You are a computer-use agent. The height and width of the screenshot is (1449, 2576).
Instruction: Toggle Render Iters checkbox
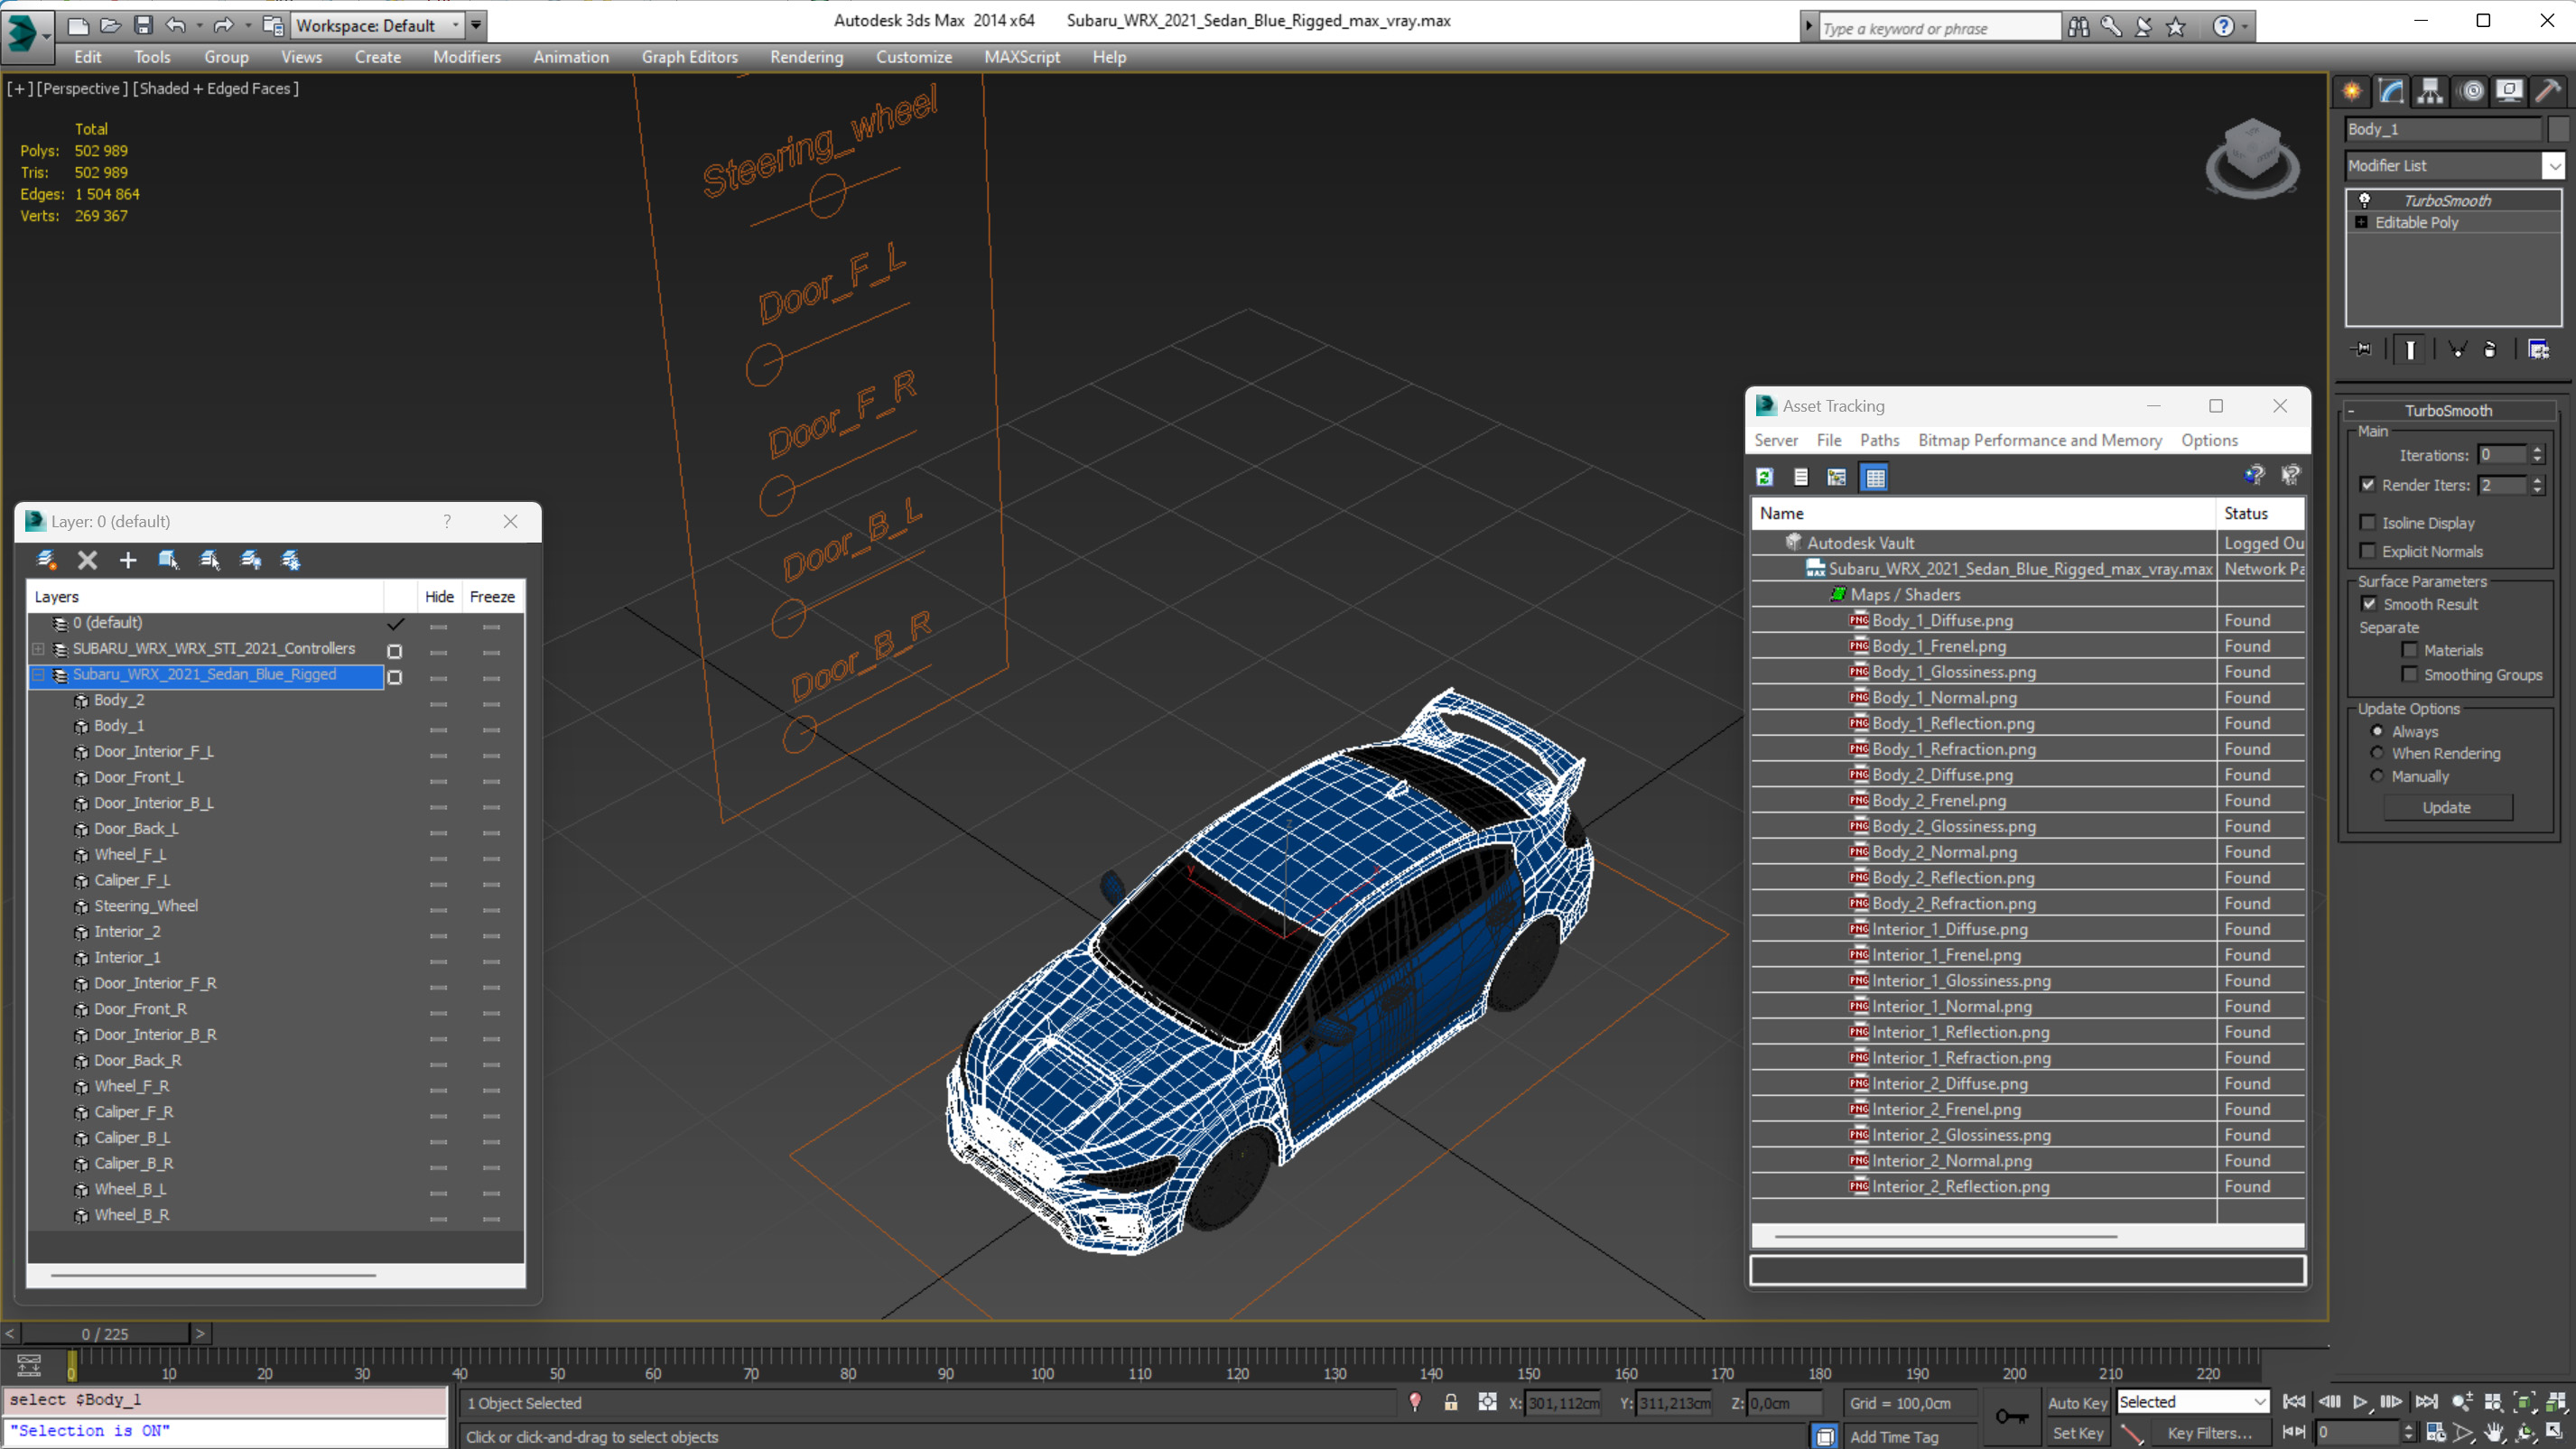[x=2368, y=485]
